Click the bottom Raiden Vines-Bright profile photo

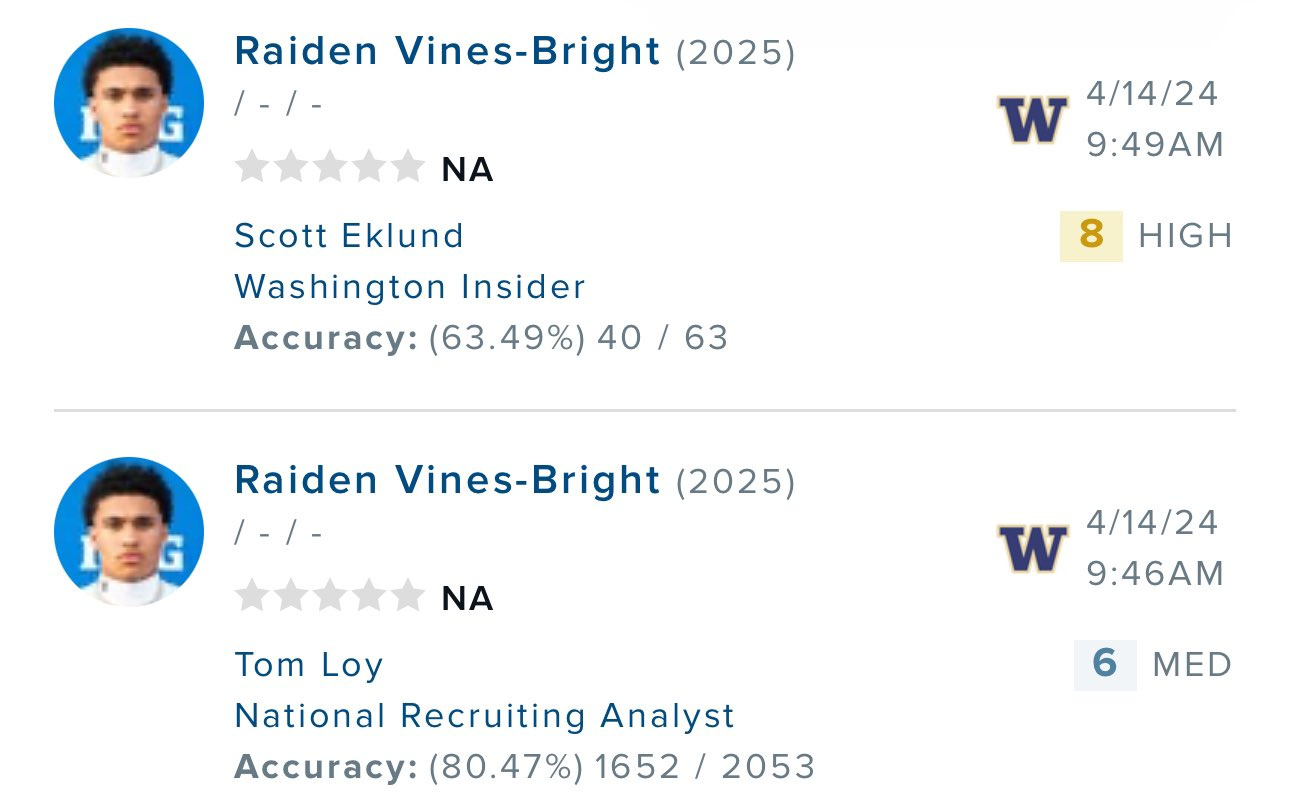click(129, 532)
